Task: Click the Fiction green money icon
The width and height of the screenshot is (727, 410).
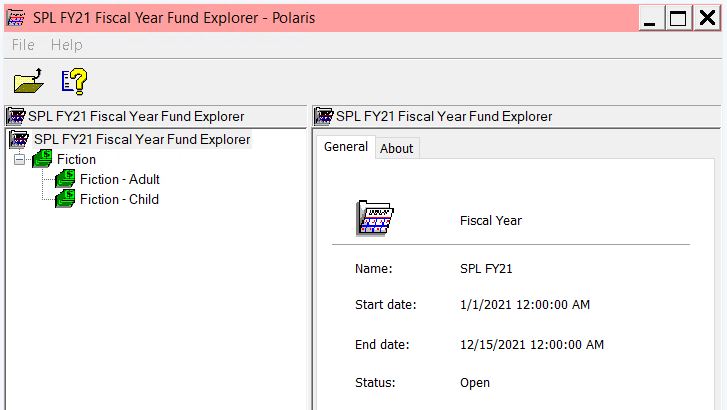Action: 42,159
